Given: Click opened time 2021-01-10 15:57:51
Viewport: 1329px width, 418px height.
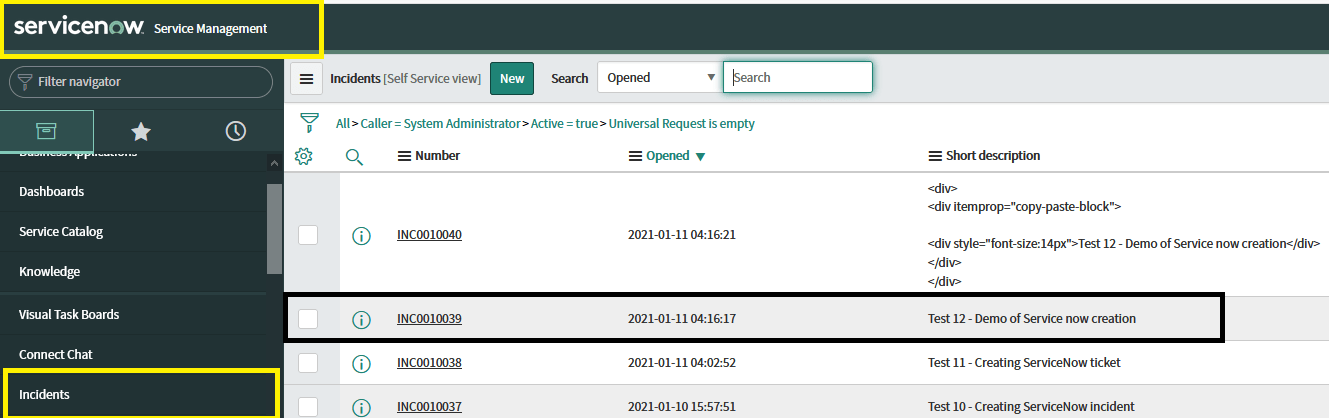Looking at the screenshot, I should [x=682, y=406].
